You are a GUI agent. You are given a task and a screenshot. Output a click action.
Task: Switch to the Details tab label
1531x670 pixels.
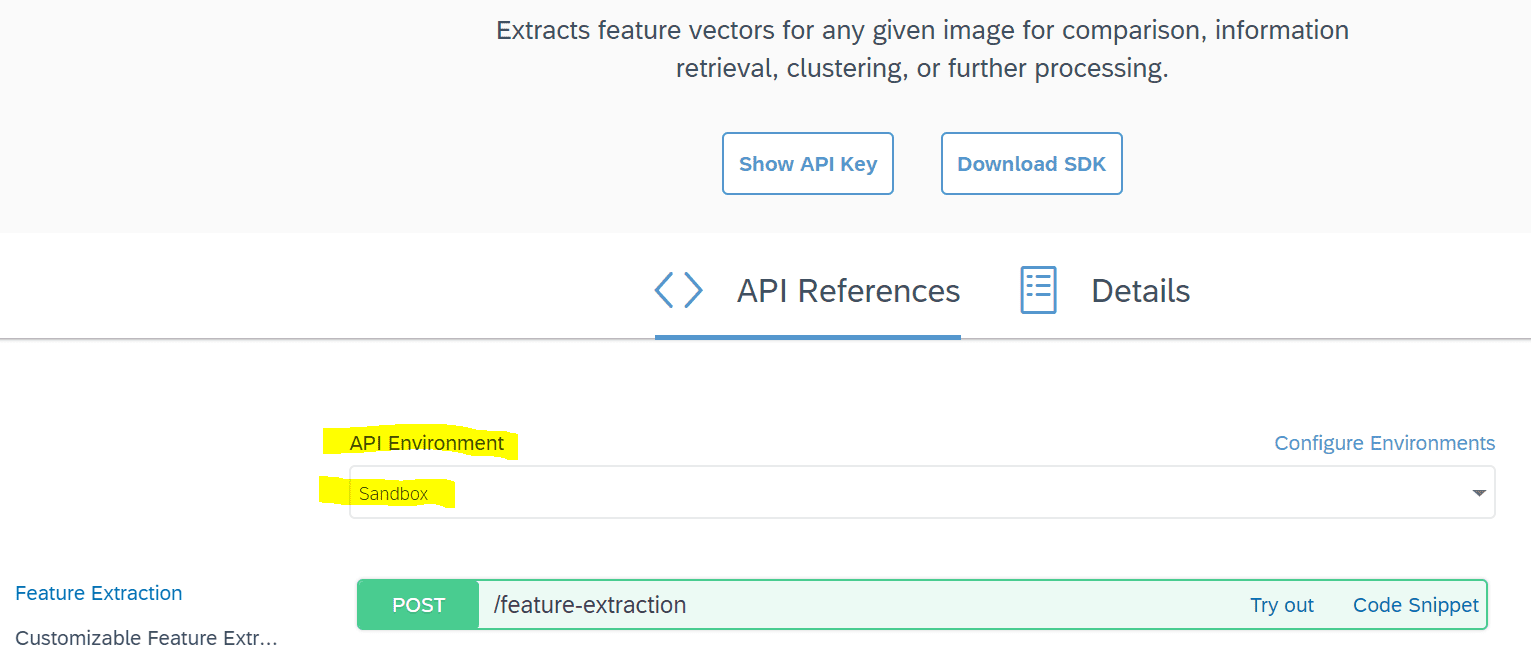(1140, 291)
